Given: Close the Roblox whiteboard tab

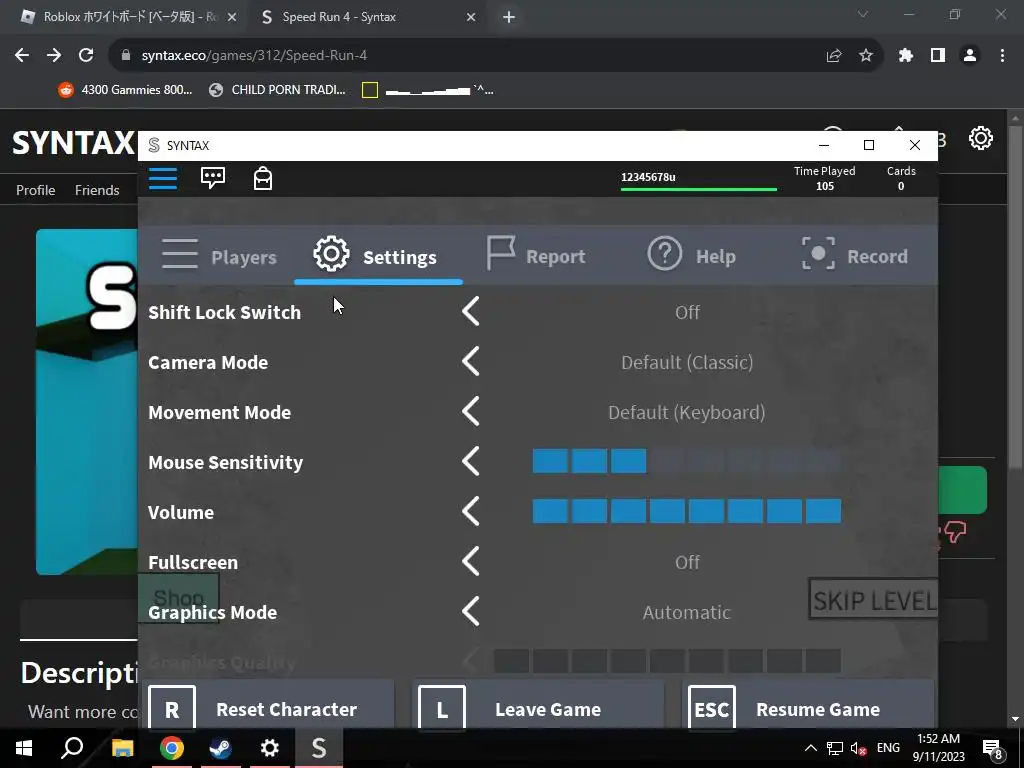Looking at the screenshot, I should click(231, 17).
